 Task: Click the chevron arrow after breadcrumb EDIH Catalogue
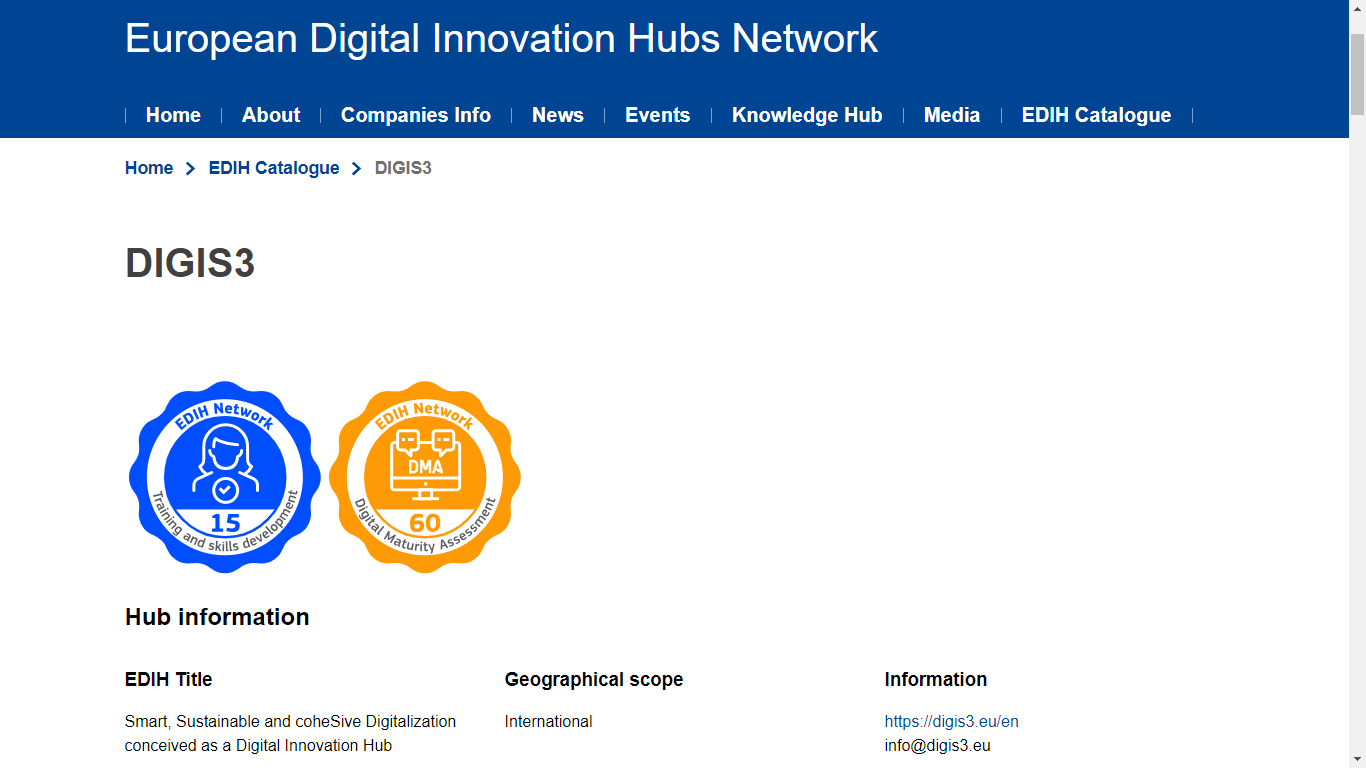[x=357, y=169]
